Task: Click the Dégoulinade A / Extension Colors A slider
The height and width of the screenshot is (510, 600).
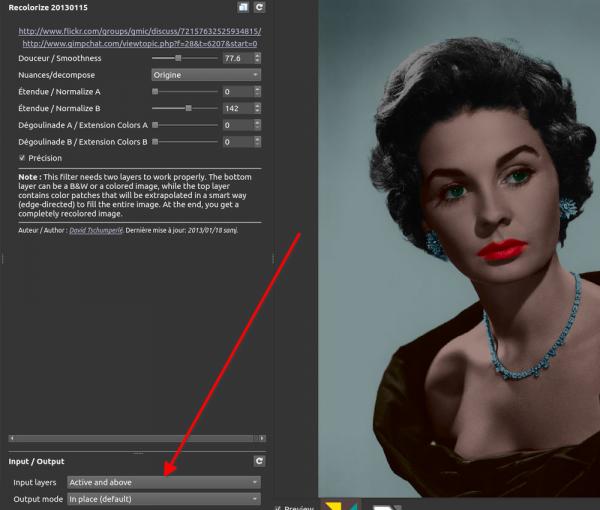Action: (x=185, y=125)
